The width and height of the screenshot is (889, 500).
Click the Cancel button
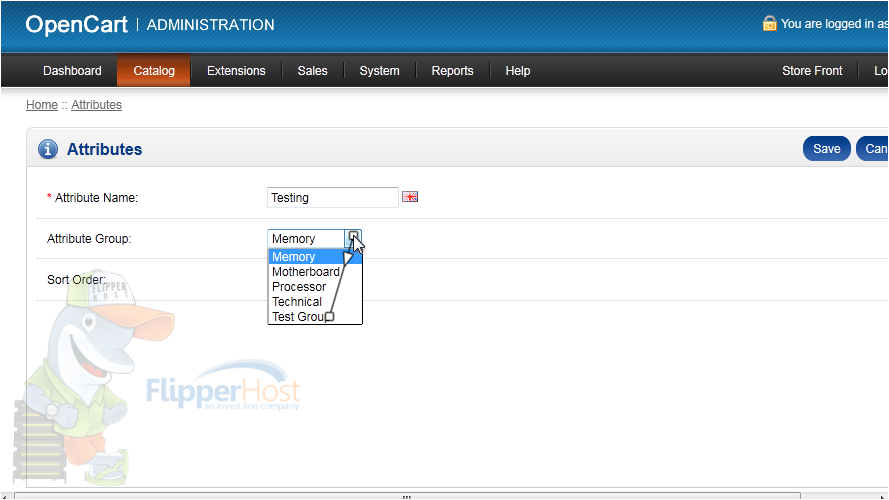873,149
